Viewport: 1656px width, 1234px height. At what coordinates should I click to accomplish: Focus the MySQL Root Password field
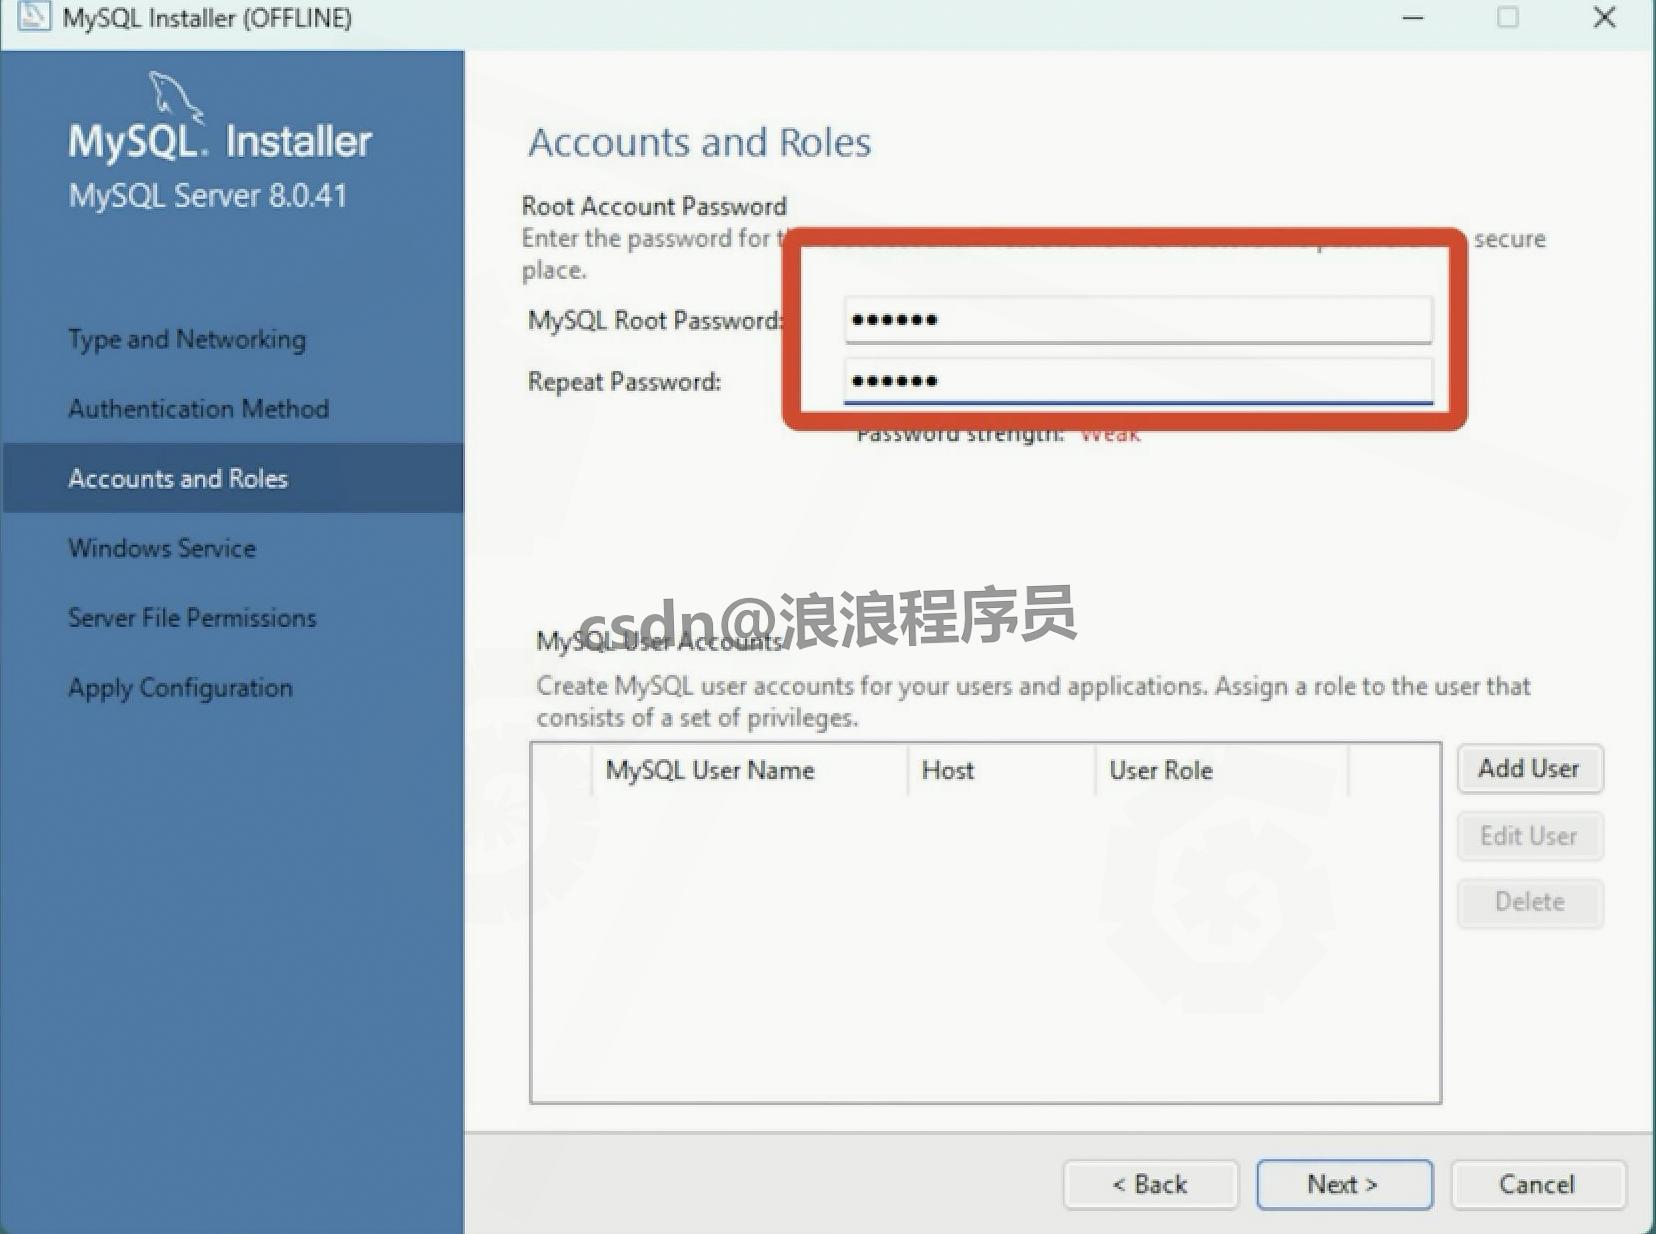point(1138,320)
